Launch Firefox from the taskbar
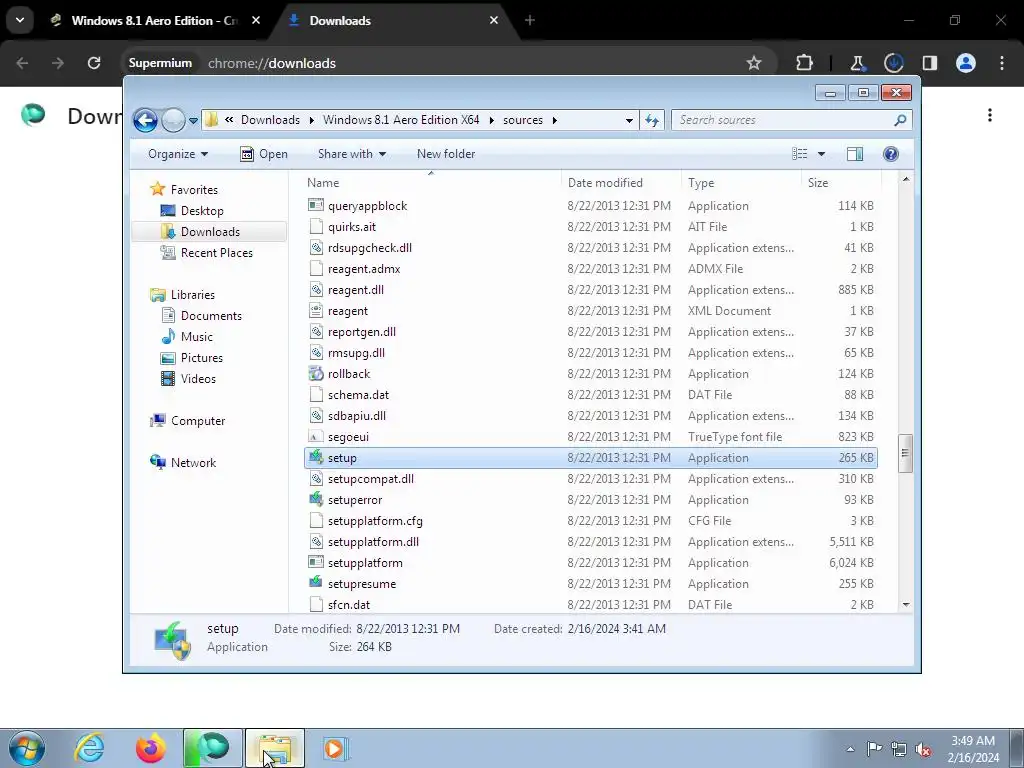 coord(150,748)
